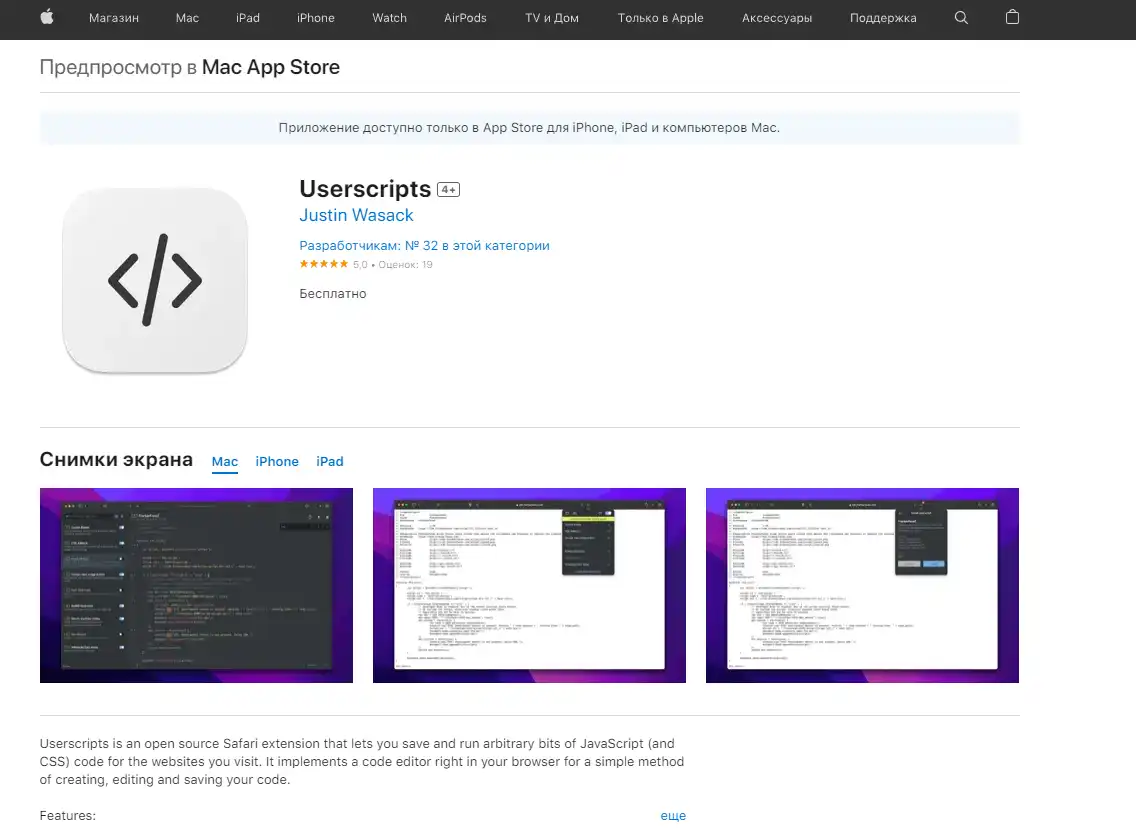Click the Features: label
Viewport: 1136px width, 832px height.
pyautogui.click(x=67, y=815)
